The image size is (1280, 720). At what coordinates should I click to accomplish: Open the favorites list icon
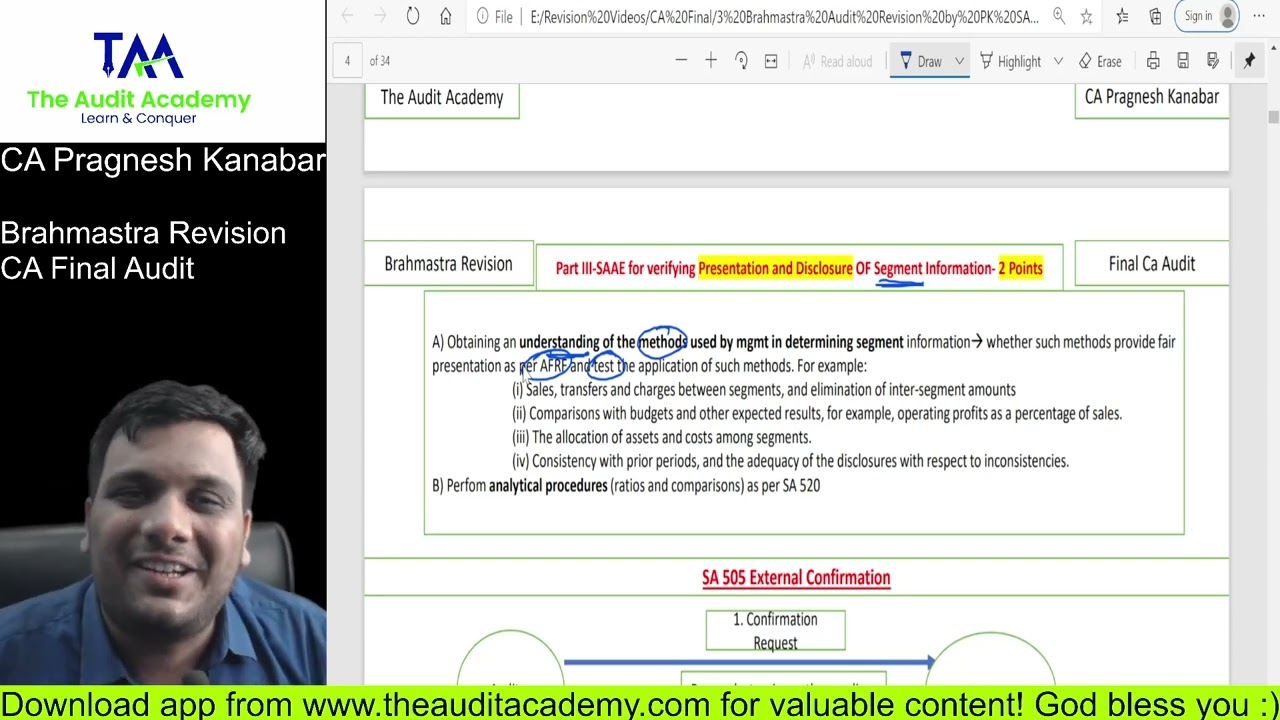tap(1122, 16)
